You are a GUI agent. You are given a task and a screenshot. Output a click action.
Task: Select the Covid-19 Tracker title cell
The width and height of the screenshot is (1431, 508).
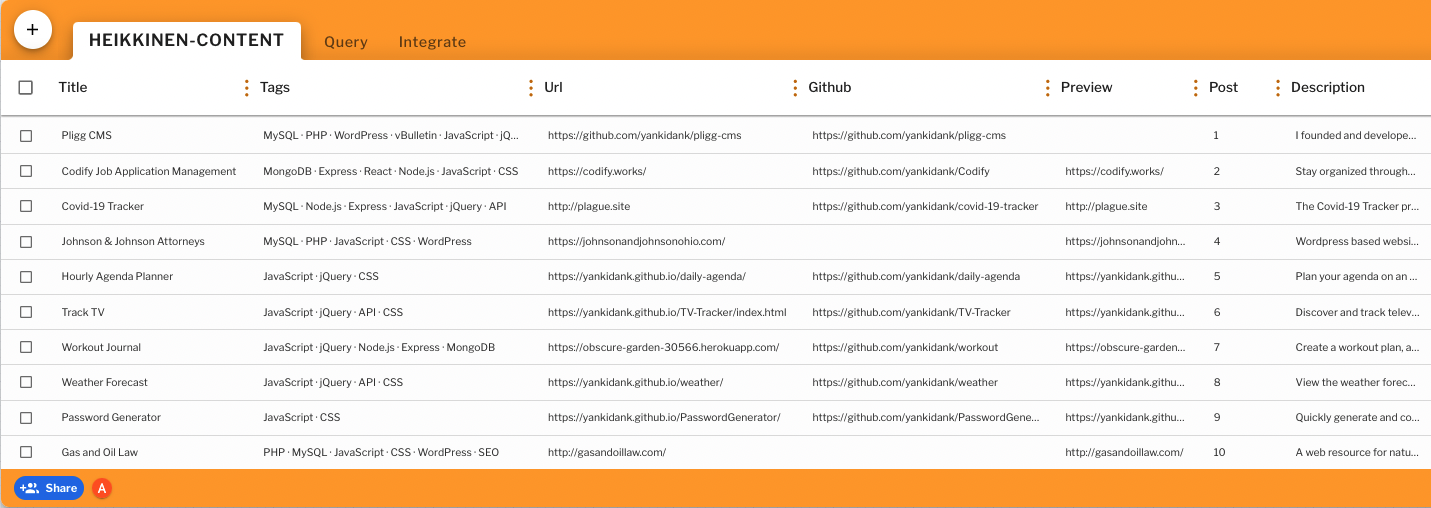pyautogui.click(x=103, y=206)
